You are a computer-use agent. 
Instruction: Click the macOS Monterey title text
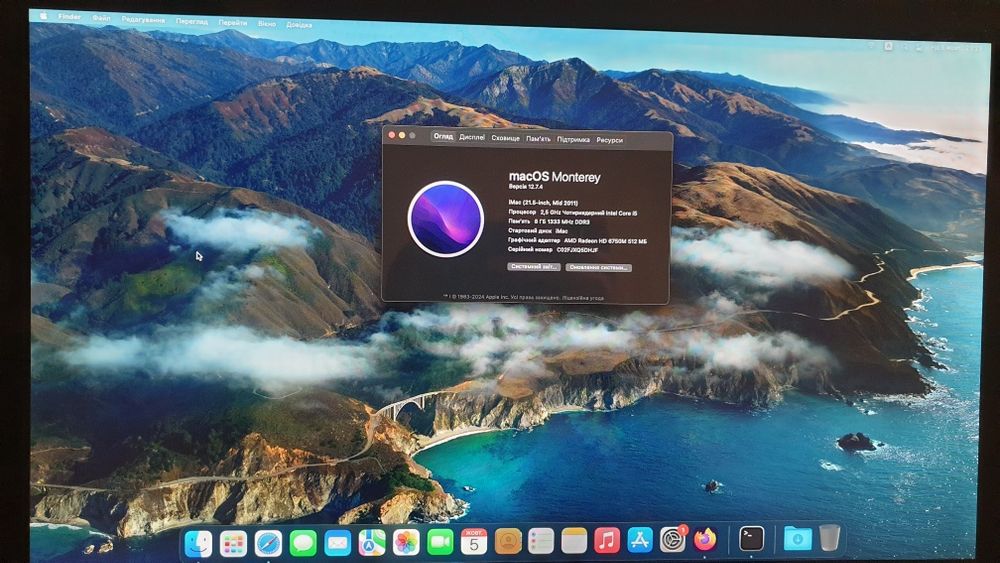click(x=554, y=177)
